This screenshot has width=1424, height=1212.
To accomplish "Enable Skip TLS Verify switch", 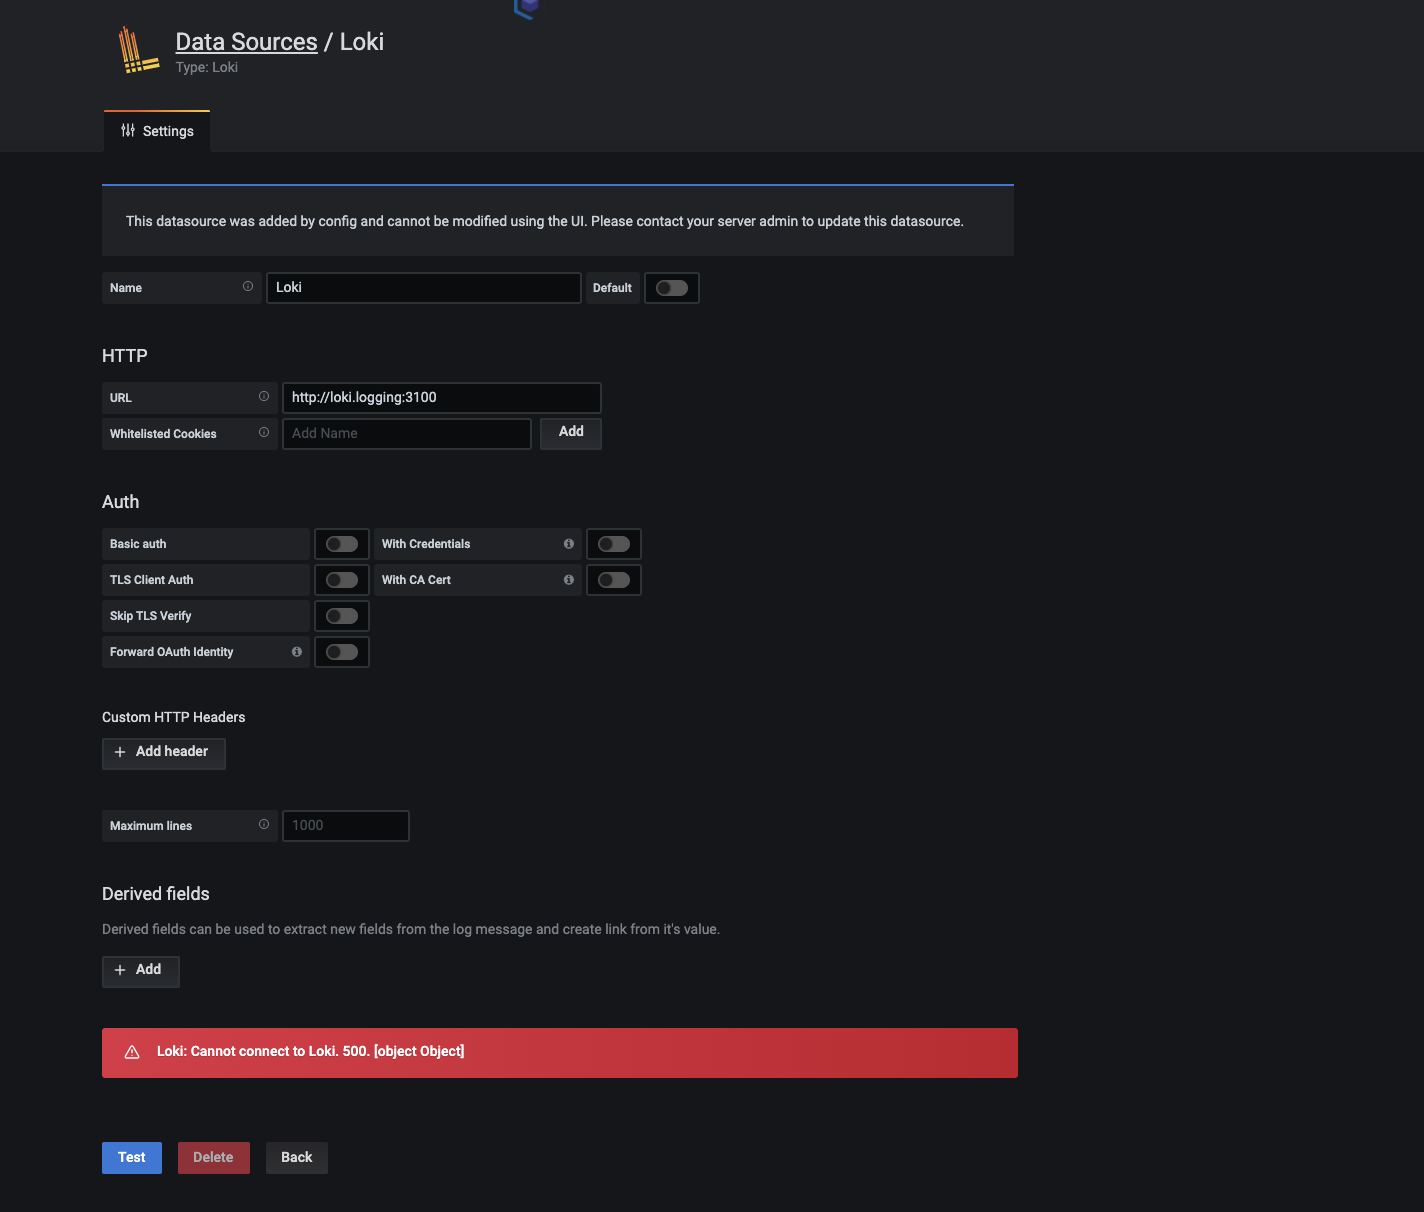I will coord(342,616).
